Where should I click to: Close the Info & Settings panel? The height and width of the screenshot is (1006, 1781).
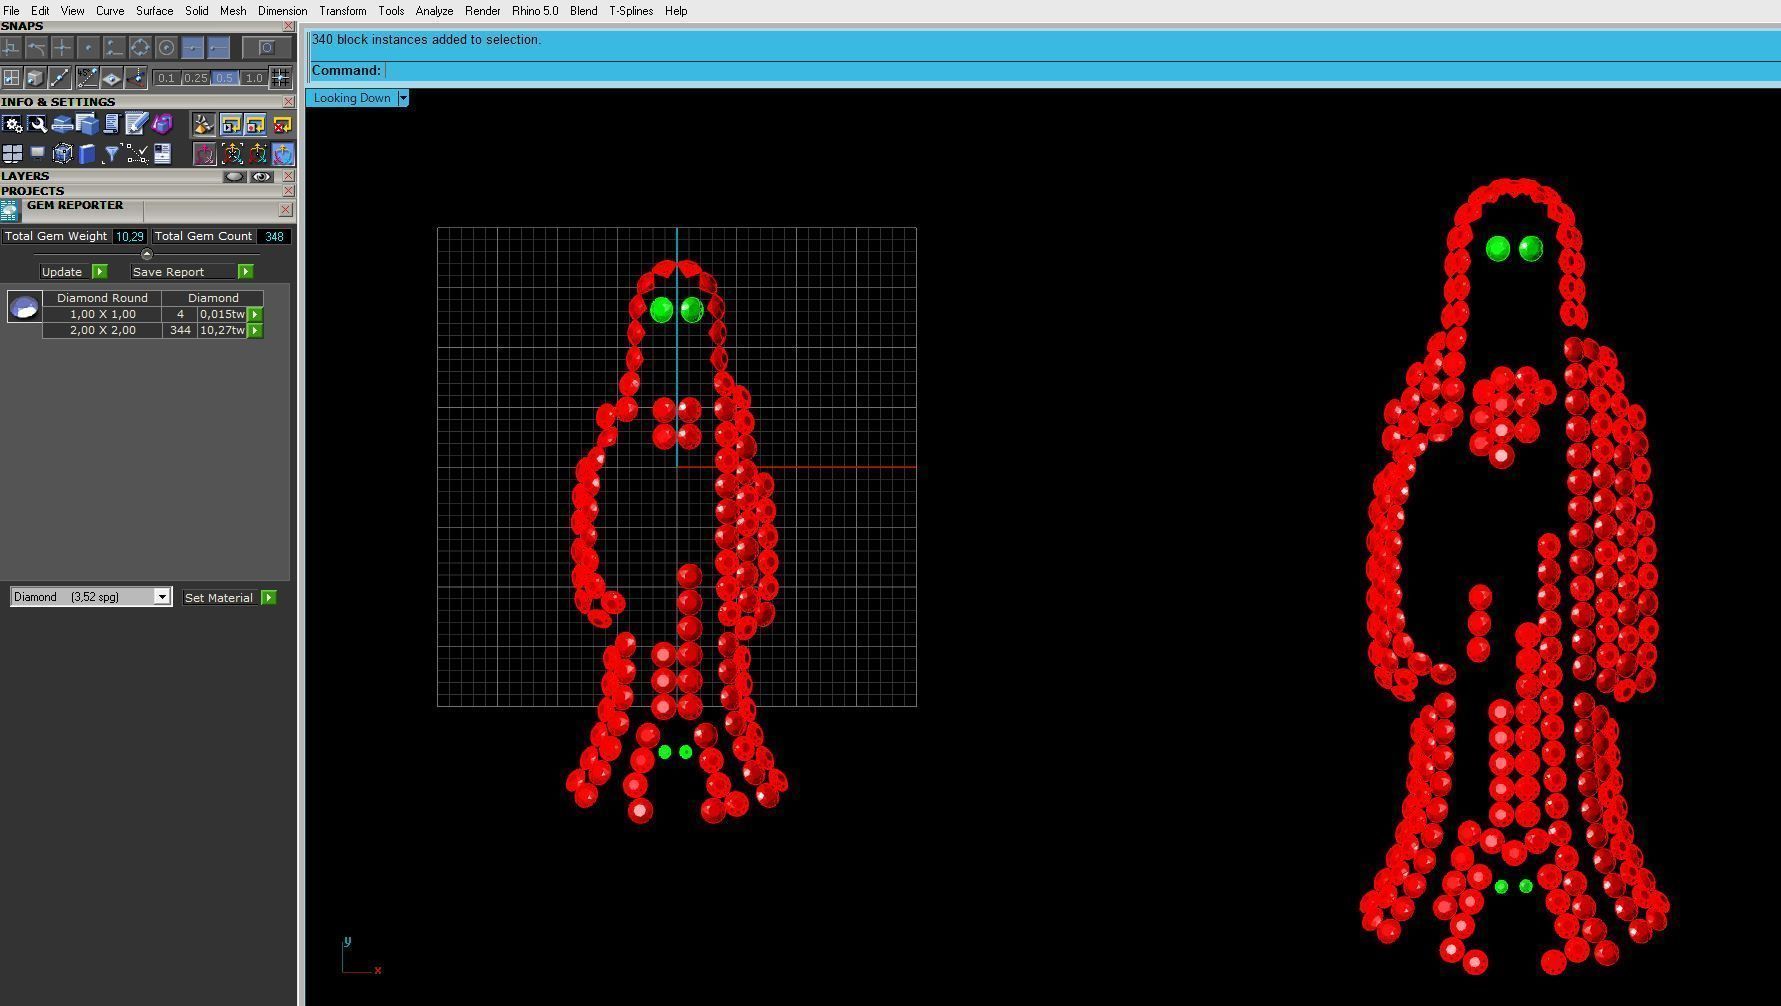point(289,102)
